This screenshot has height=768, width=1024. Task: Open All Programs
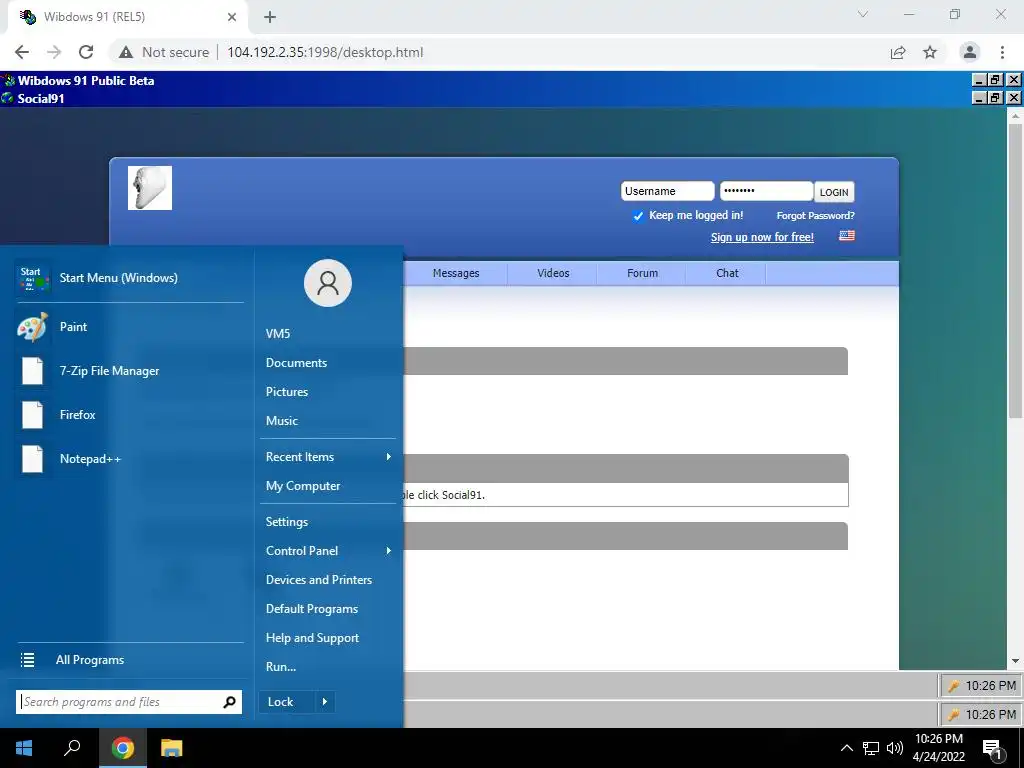89,660
